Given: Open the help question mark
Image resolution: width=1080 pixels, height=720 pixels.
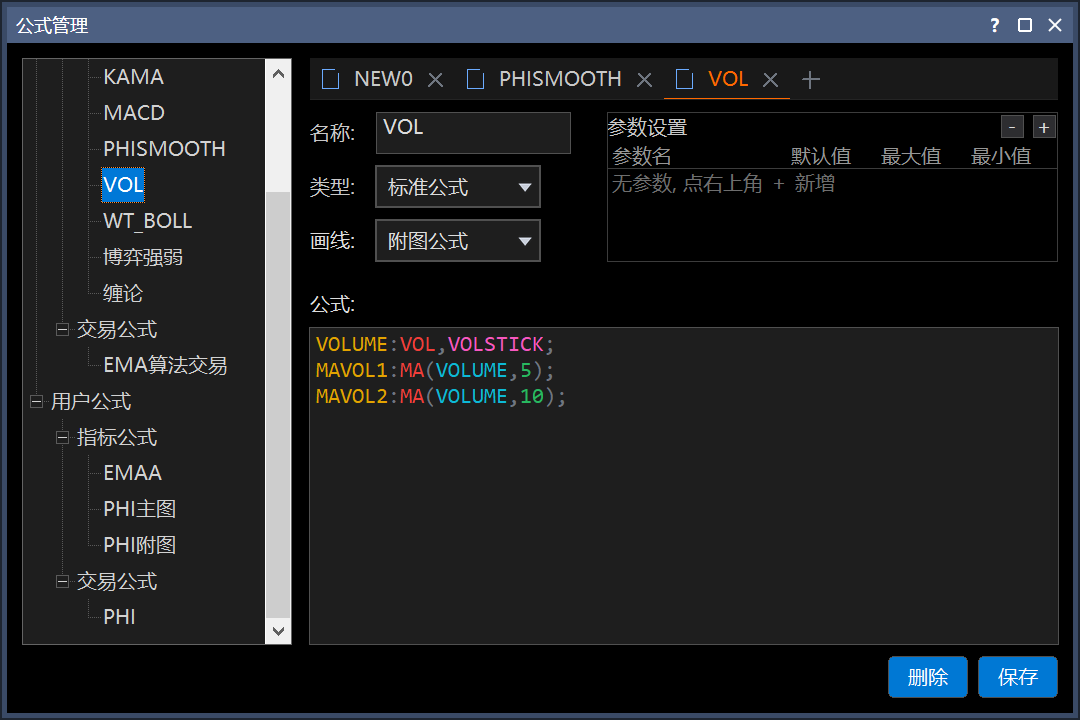Looking at the screenshot, I should pyautogui.click(x=995, y=25).
